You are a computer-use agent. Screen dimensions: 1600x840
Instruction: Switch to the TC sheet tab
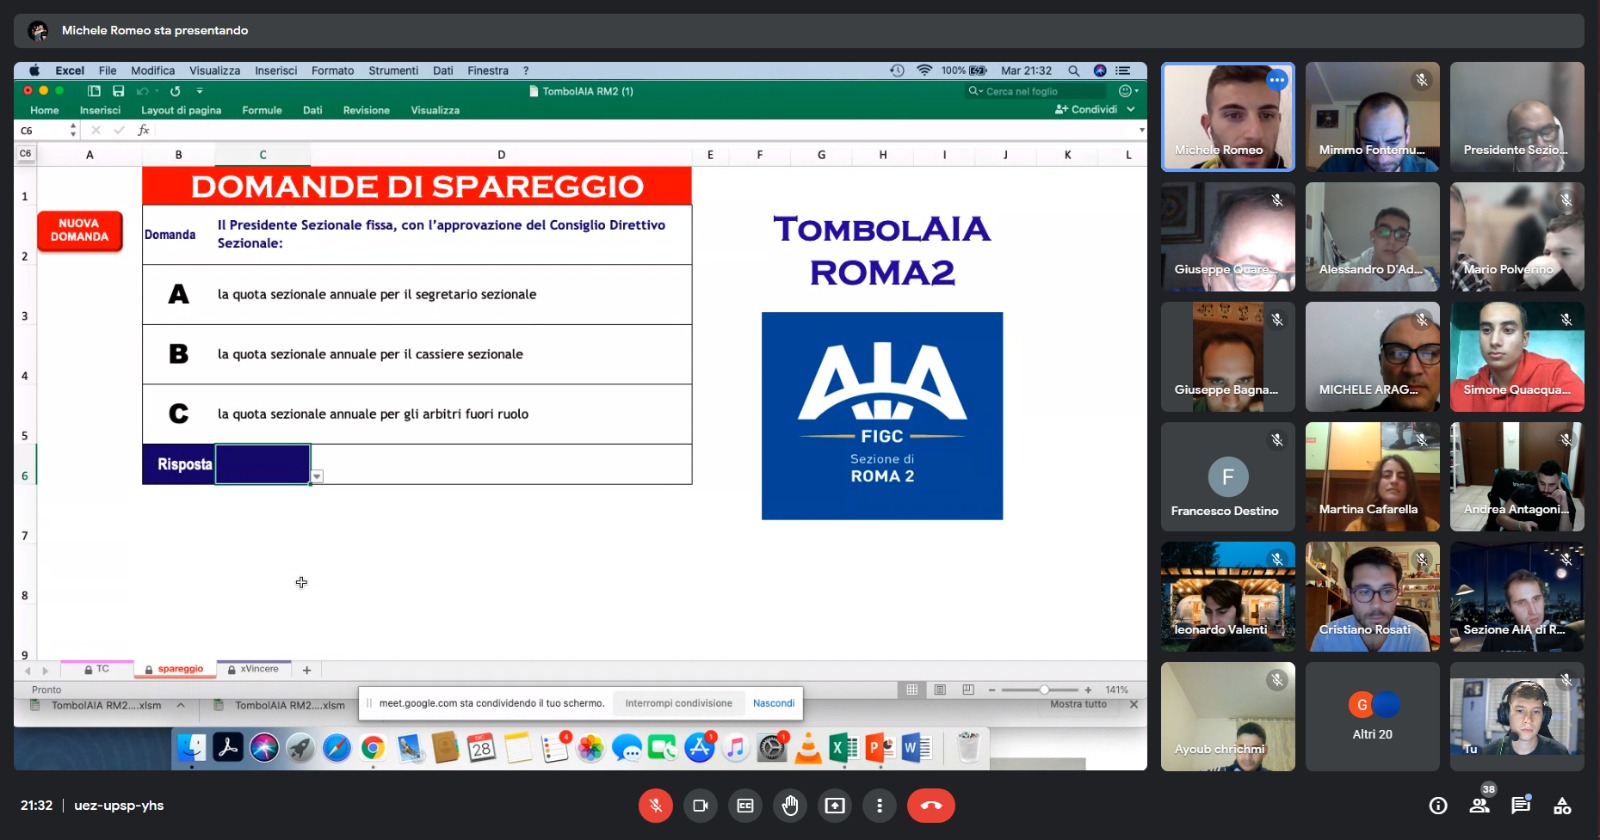(97, 669)
